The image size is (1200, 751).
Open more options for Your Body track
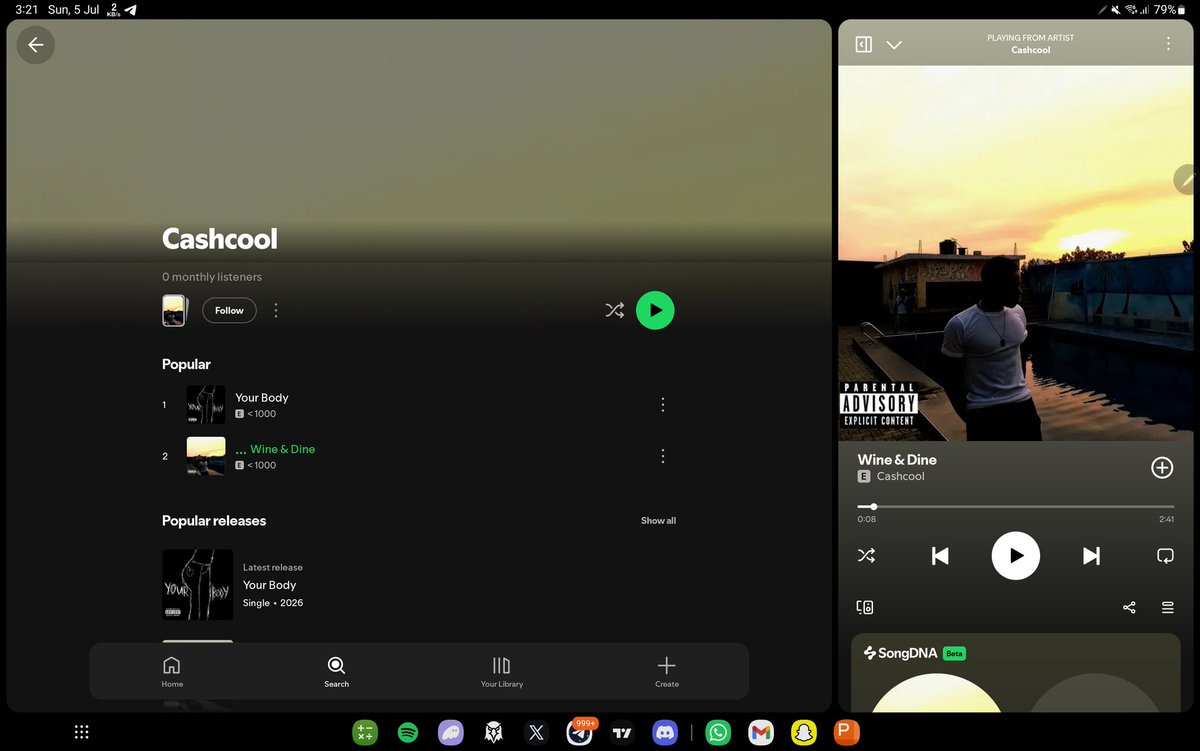click(662, 405)
